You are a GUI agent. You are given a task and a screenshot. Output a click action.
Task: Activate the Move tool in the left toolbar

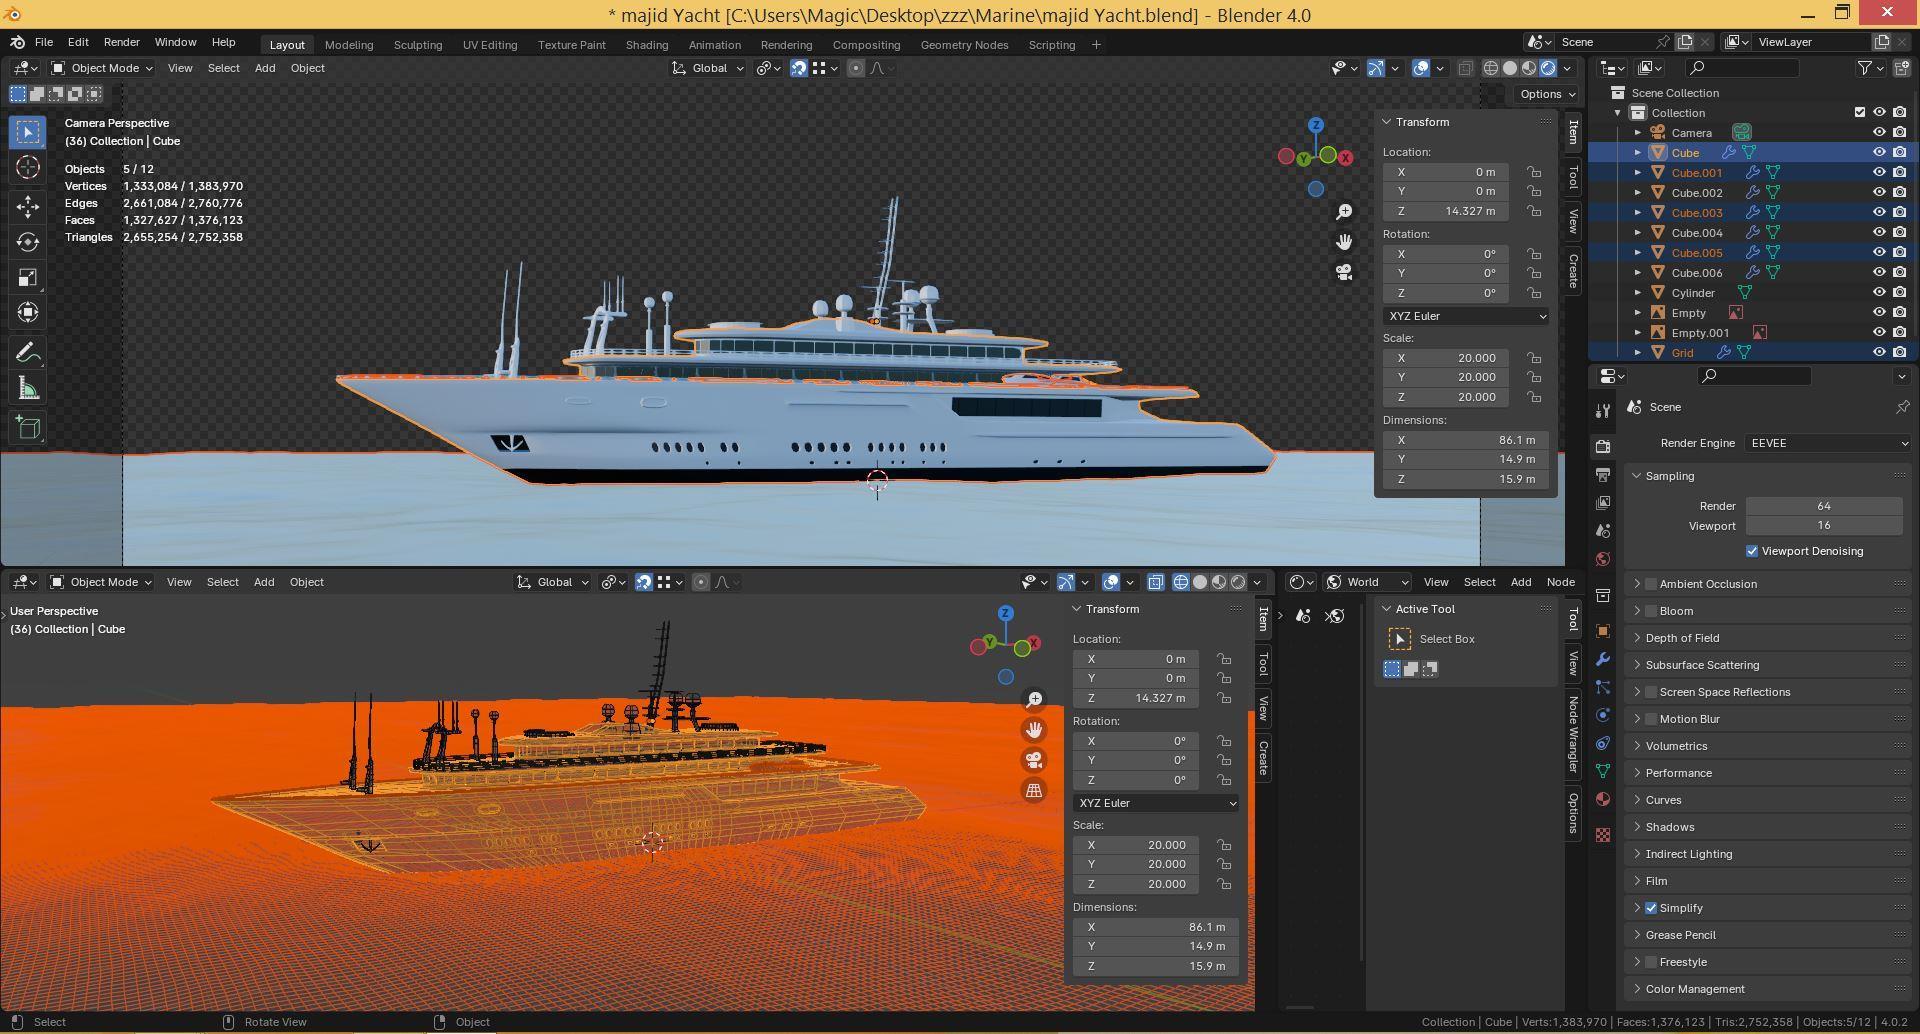tap(28, 206)
